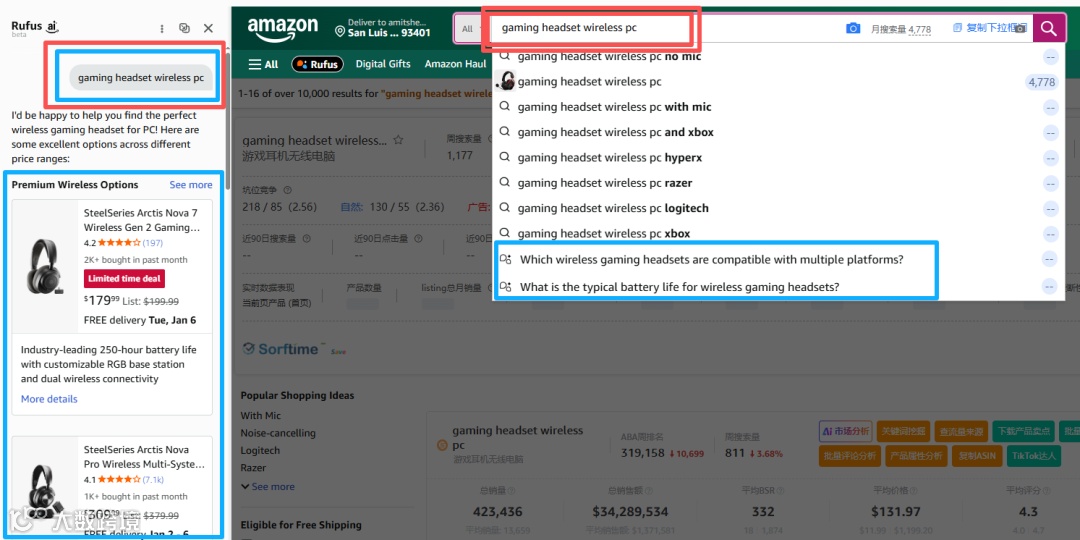Viewport: 1080px width, 540px height.
Task: Click Rufus chat icon beside multiple platforms question
Action: point(506,260)
